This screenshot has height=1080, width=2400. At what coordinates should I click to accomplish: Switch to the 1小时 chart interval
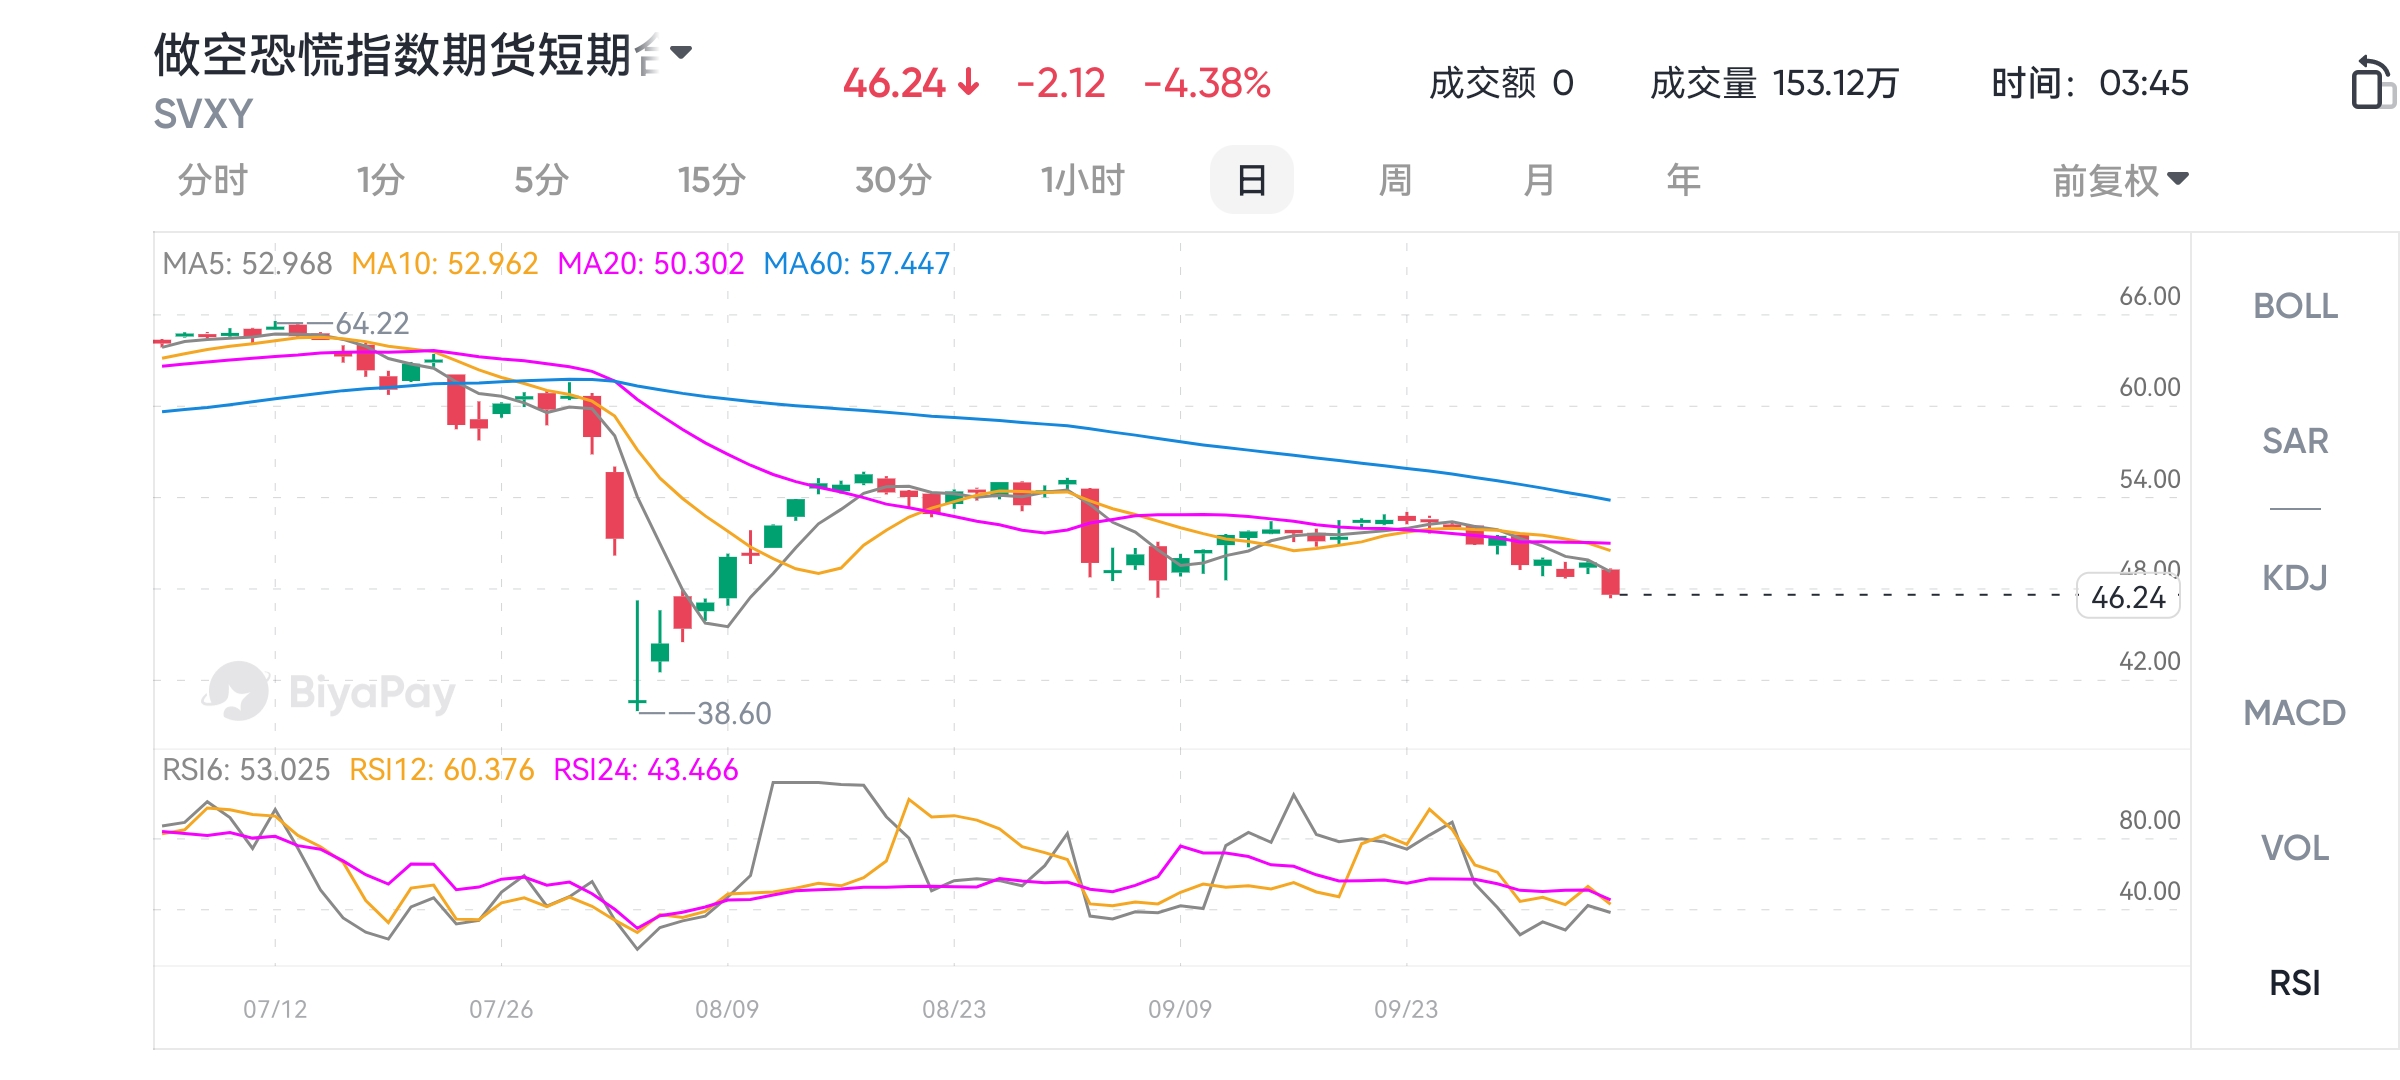(1082, 181)
